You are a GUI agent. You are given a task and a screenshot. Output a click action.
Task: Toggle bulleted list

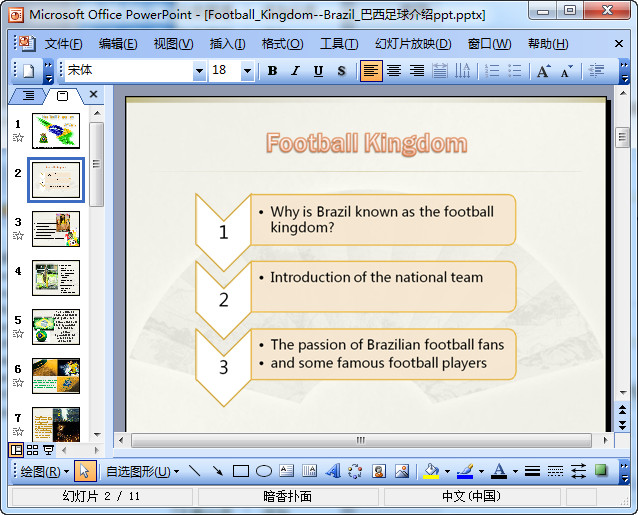[x=515, y=71]
